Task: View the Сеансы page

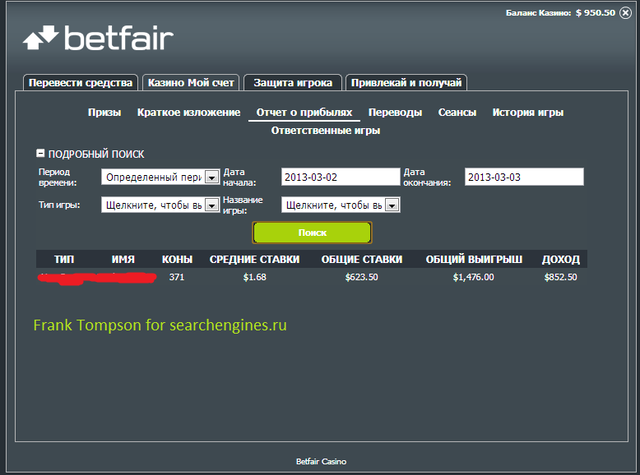Action: point(457,113)
